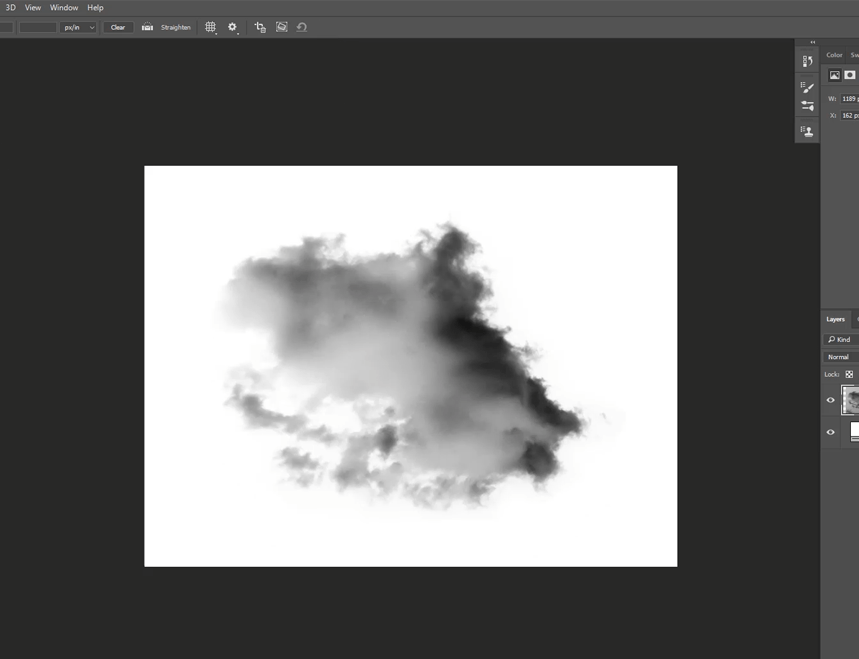Toggle lock transparent pixels
Image resolution: width=859 pixels, height=659 pixels.
click(848, 374)
